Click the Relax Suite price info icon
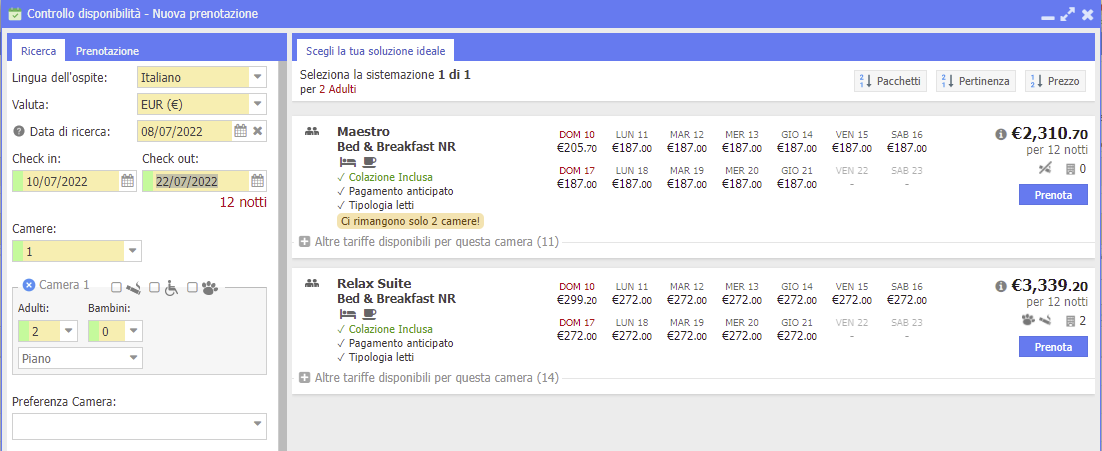Screen dimensions: 1102x451 (1003, 286)
